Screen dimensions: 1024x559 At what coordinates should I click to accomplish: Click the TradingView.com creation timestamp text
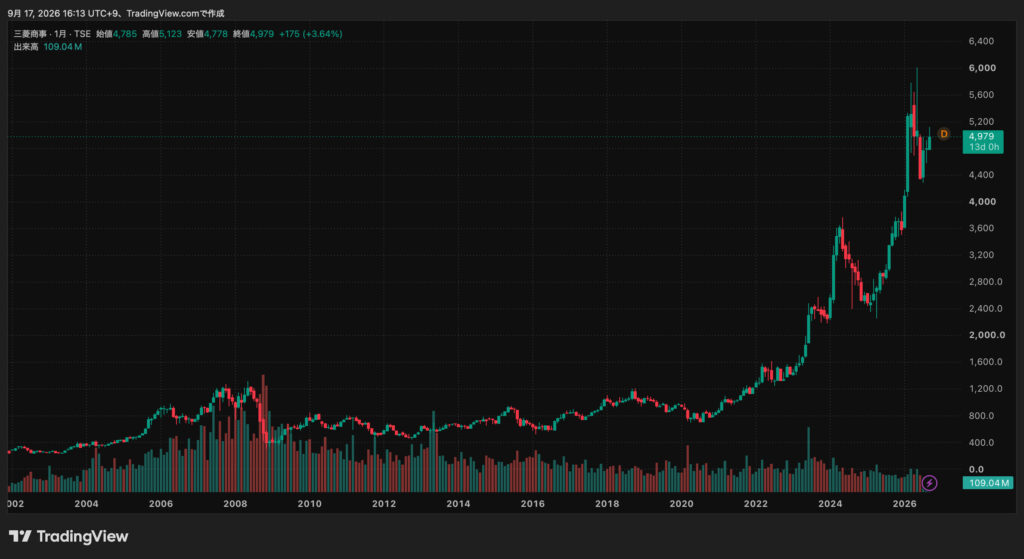tap(116, 13)
